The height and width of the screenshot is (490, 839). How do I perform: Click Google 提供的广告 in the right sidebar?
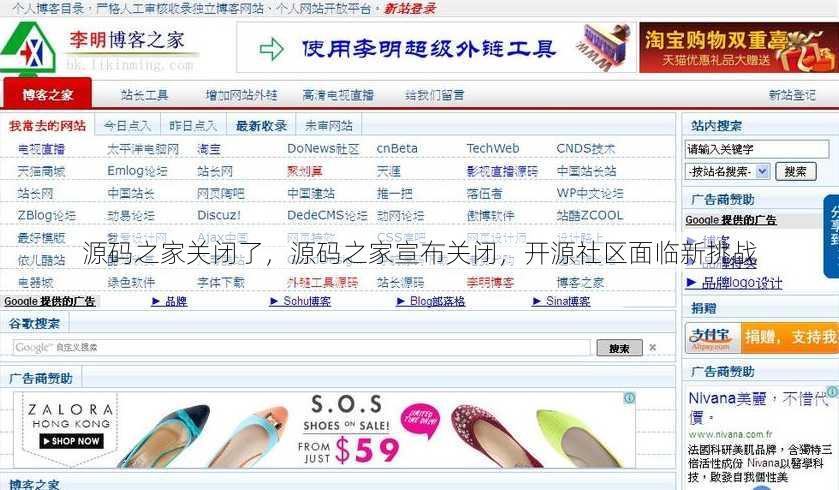731,220
